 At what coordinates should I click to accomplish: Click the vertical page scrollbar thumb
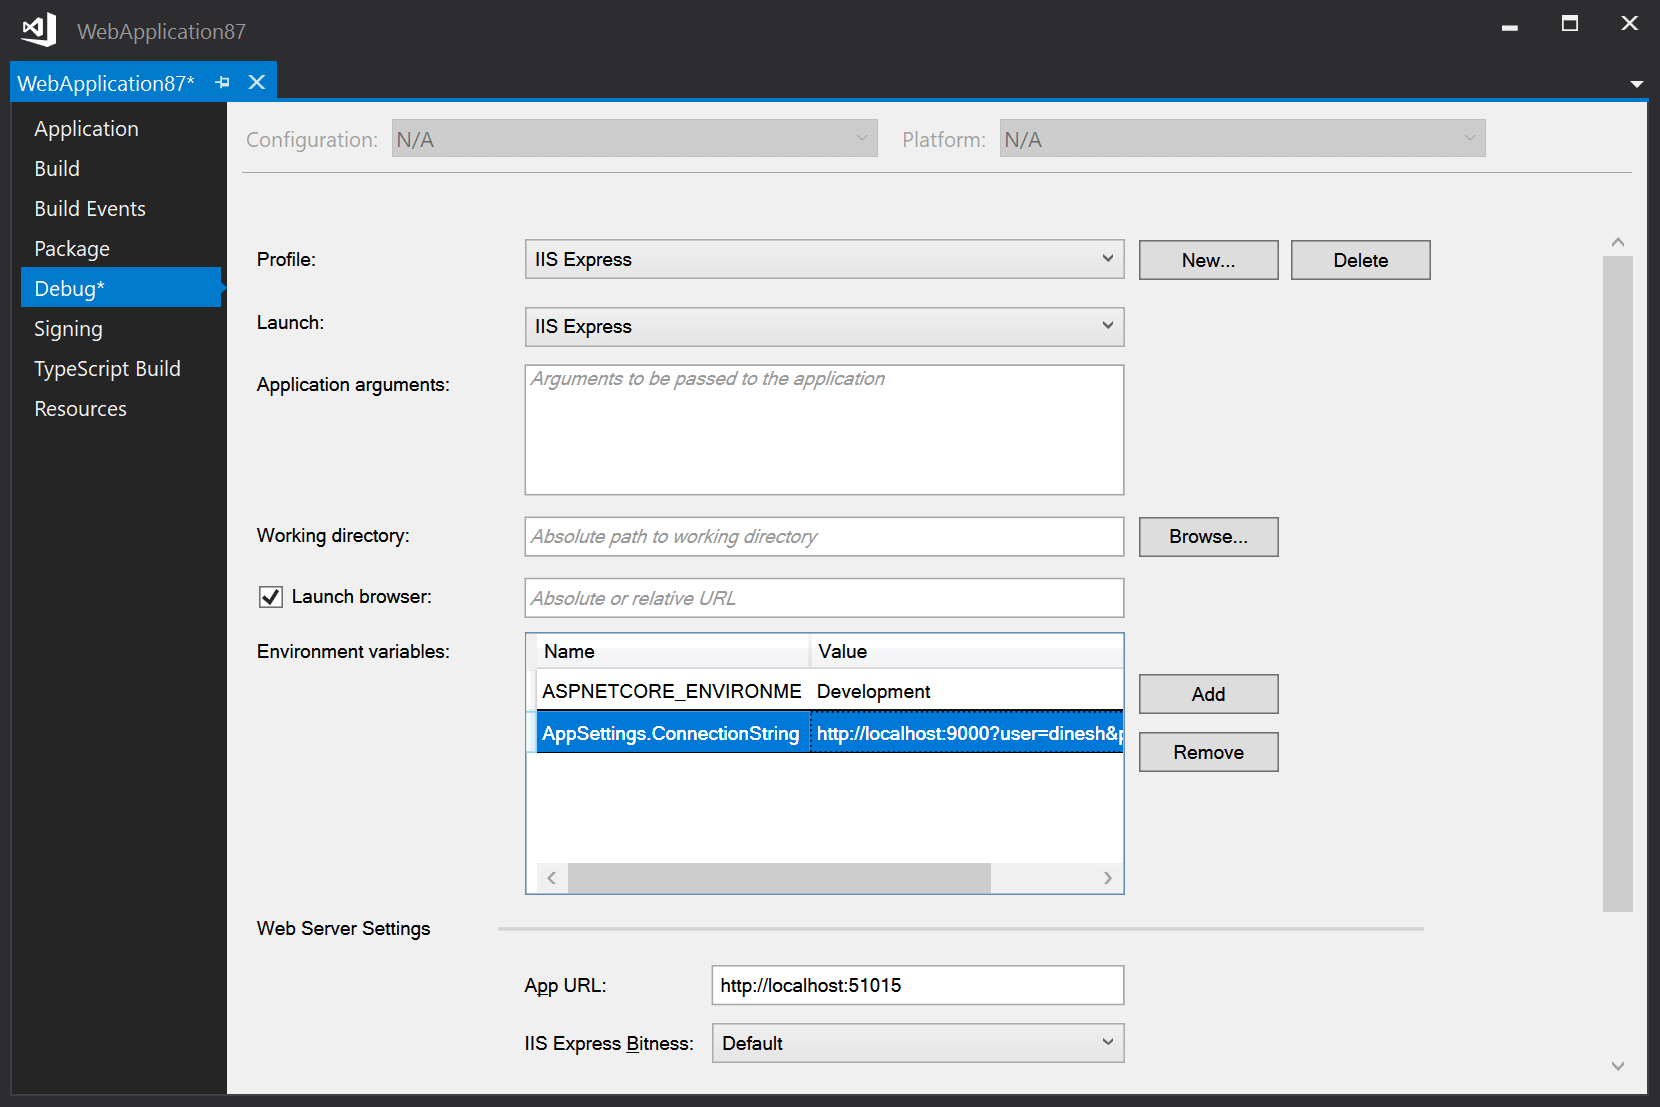(1618, 584)
